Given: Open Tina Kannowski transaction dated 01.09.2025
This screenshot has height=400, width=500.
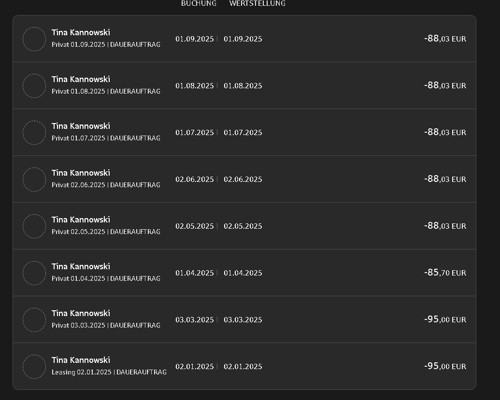Looking at the screenshot, I should (x=244, y=39).
